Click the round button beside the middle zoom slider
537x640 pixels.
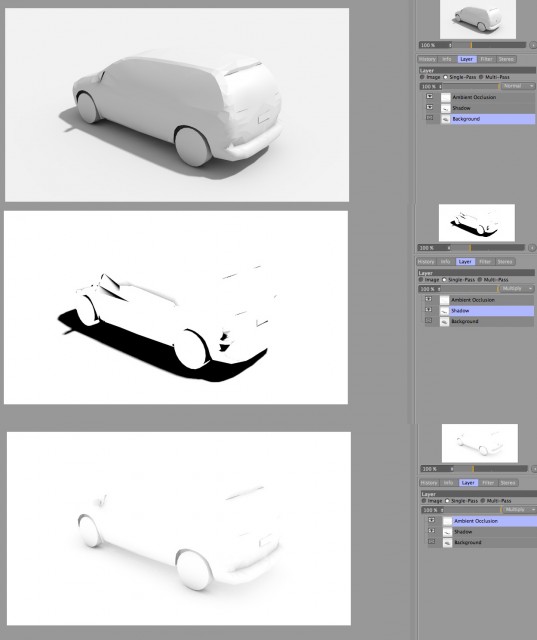click(x=532, y=247)
